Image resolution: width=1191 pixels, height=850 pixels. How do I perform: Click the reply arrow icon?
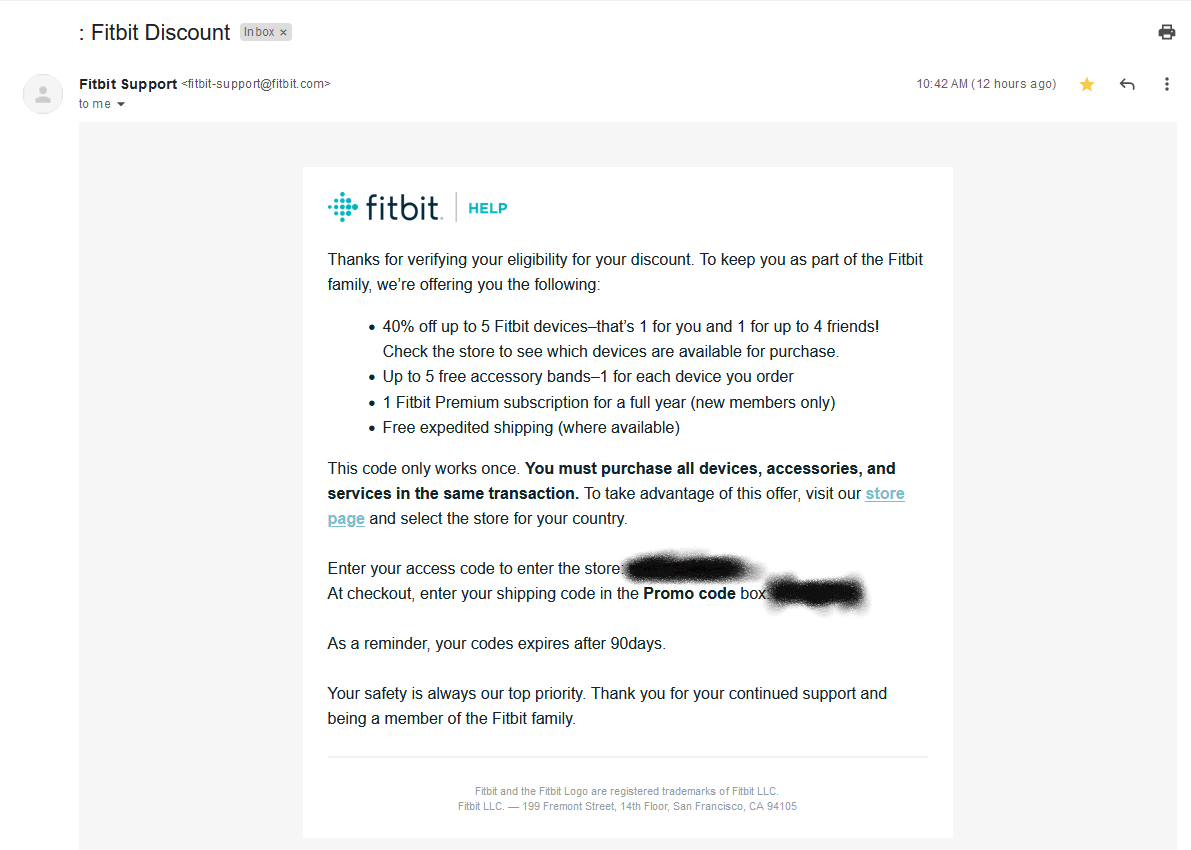click(x=1127, y=84)
